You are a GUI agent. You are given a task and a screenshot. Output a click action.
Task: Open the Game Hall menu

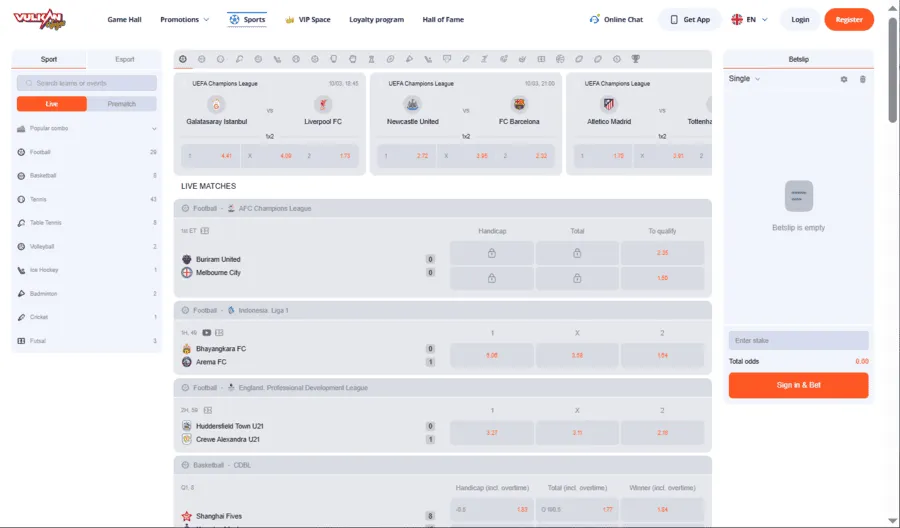125,20
